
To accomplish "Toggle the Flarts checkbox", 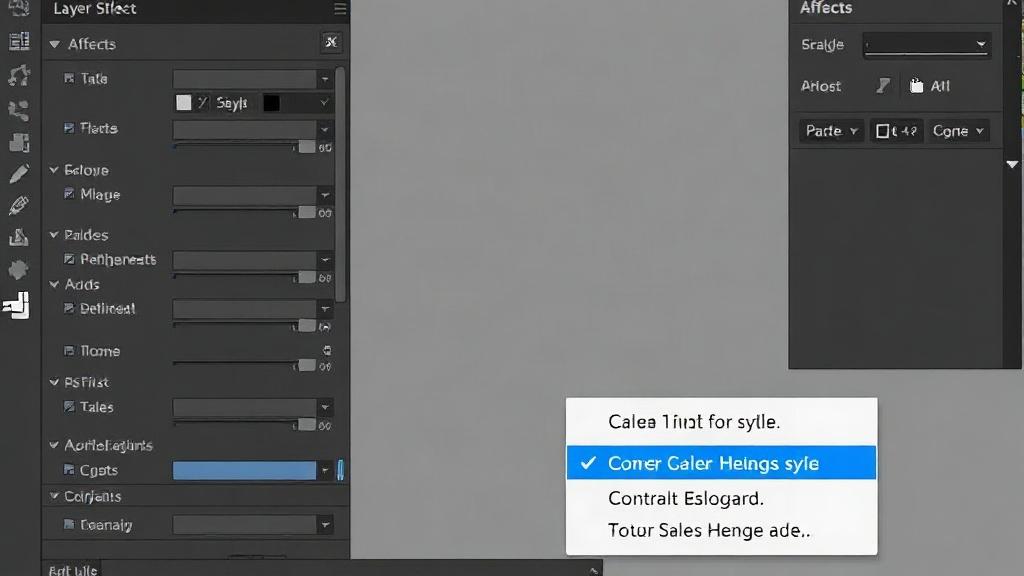I will click(x=69, y=128).
